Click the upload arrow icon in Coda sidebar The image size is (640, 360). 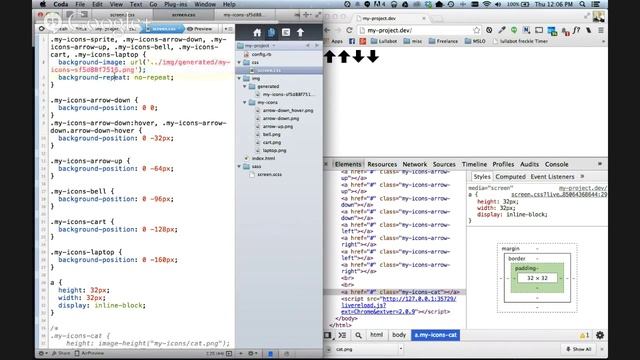tap(300, 32)
